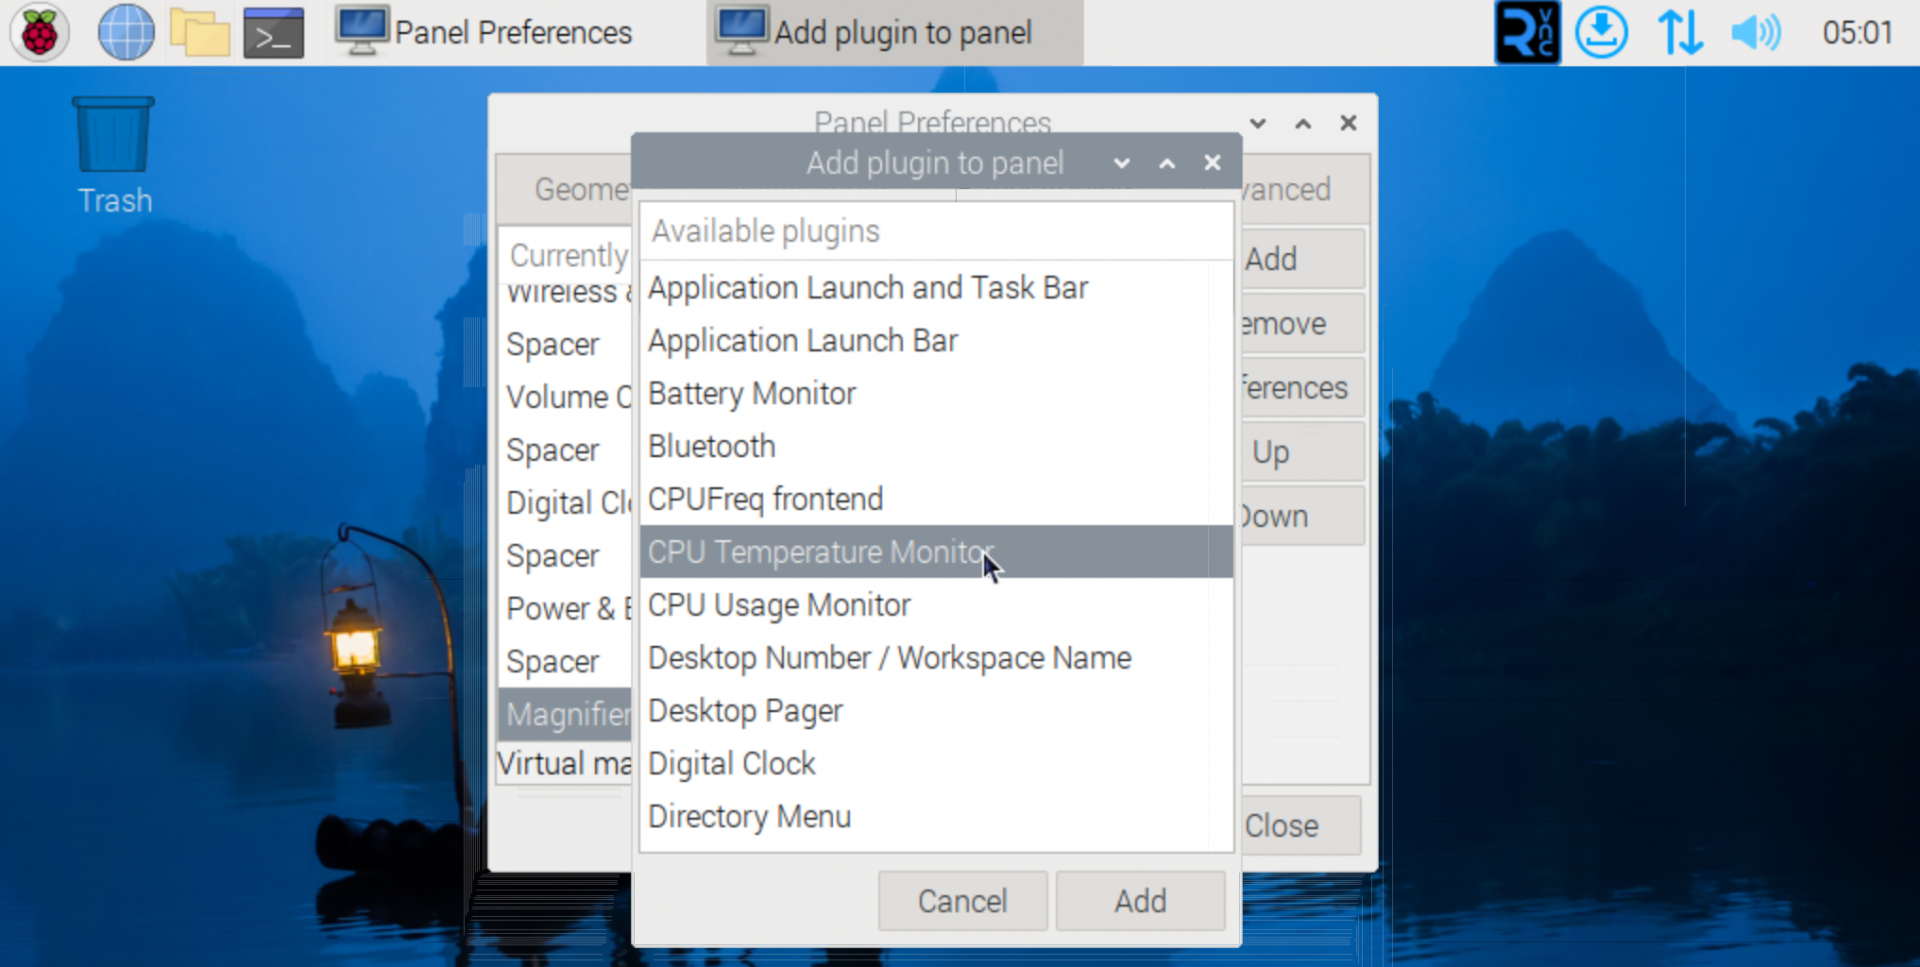Click the download/updates tray icon

tap(1601, 32)
